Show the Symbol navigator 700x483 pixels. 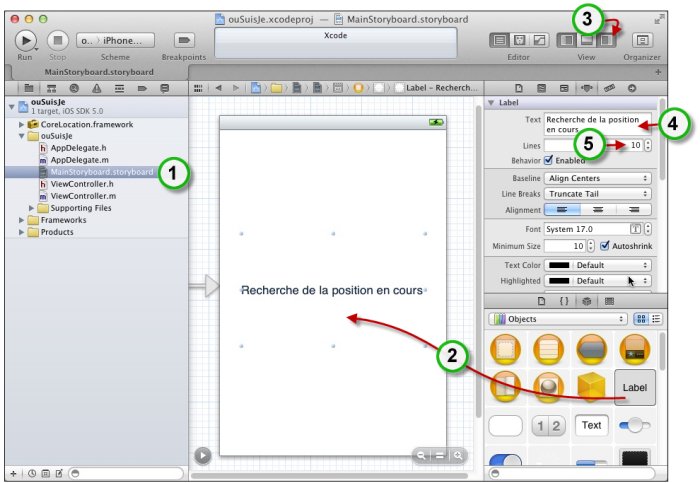point(52,88)
